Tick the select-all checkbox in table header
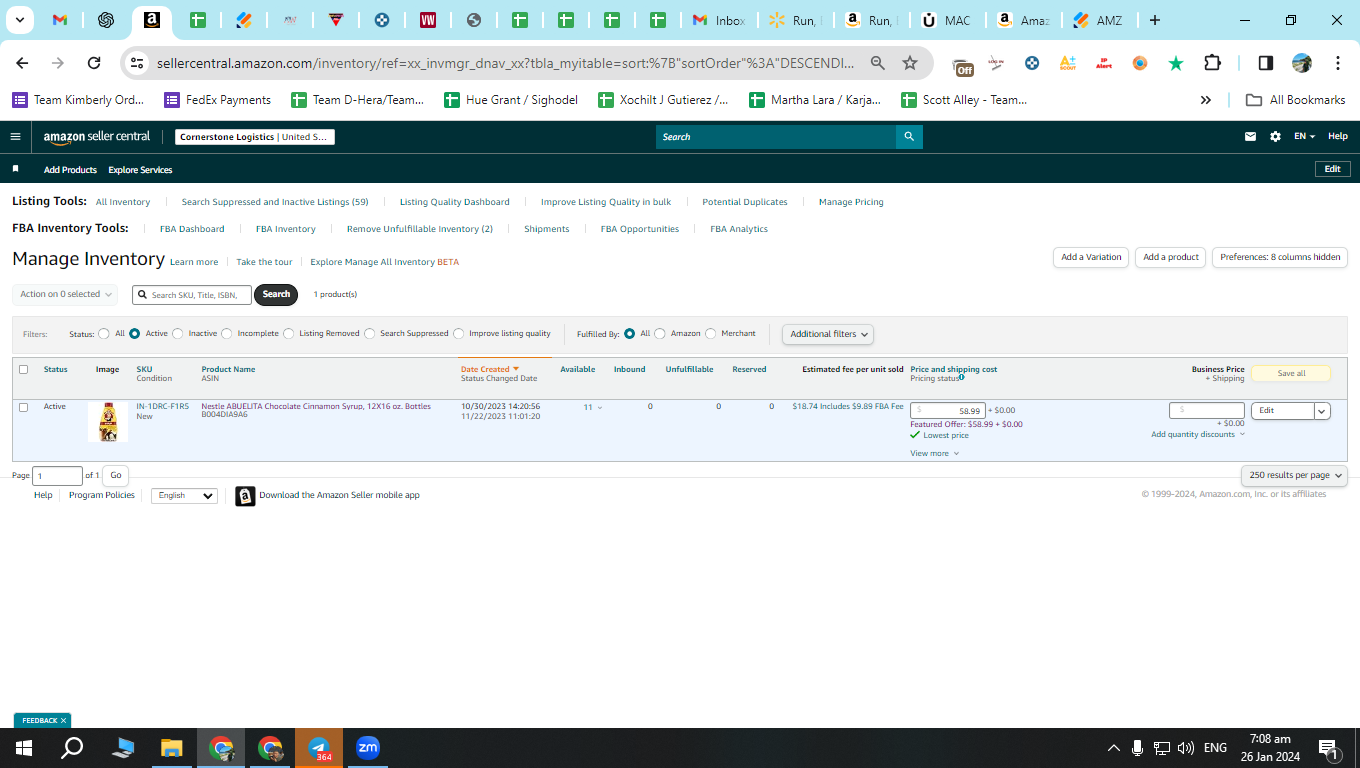The height and width of the screenshot is (768, 1360). (x=24, y=370)
